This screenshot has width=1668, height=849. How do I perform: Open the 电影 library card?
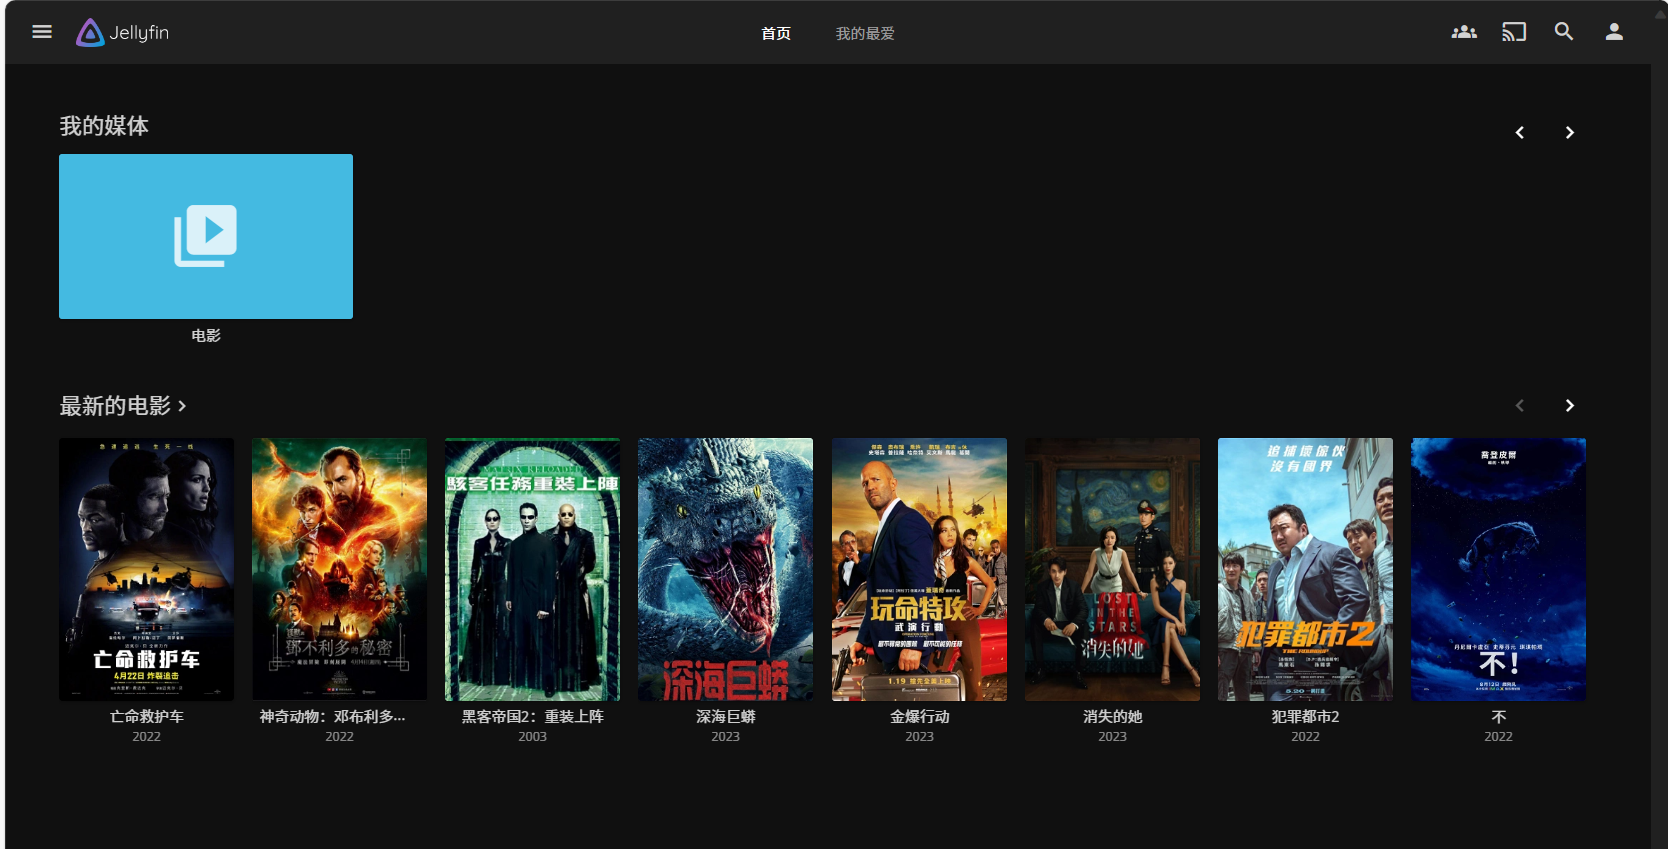click(206, 236)
